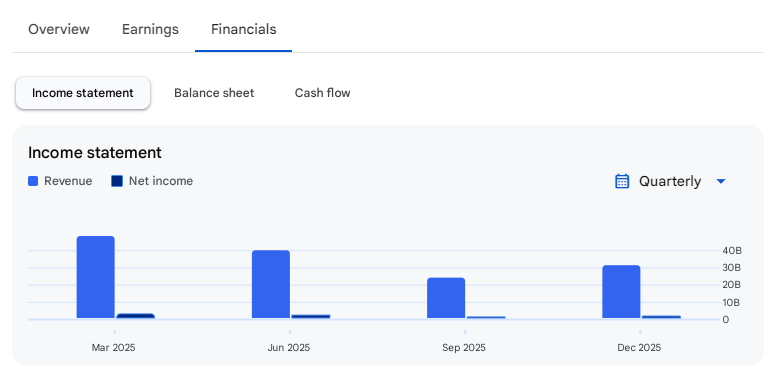Show the Cash flow view

point(322,93)
